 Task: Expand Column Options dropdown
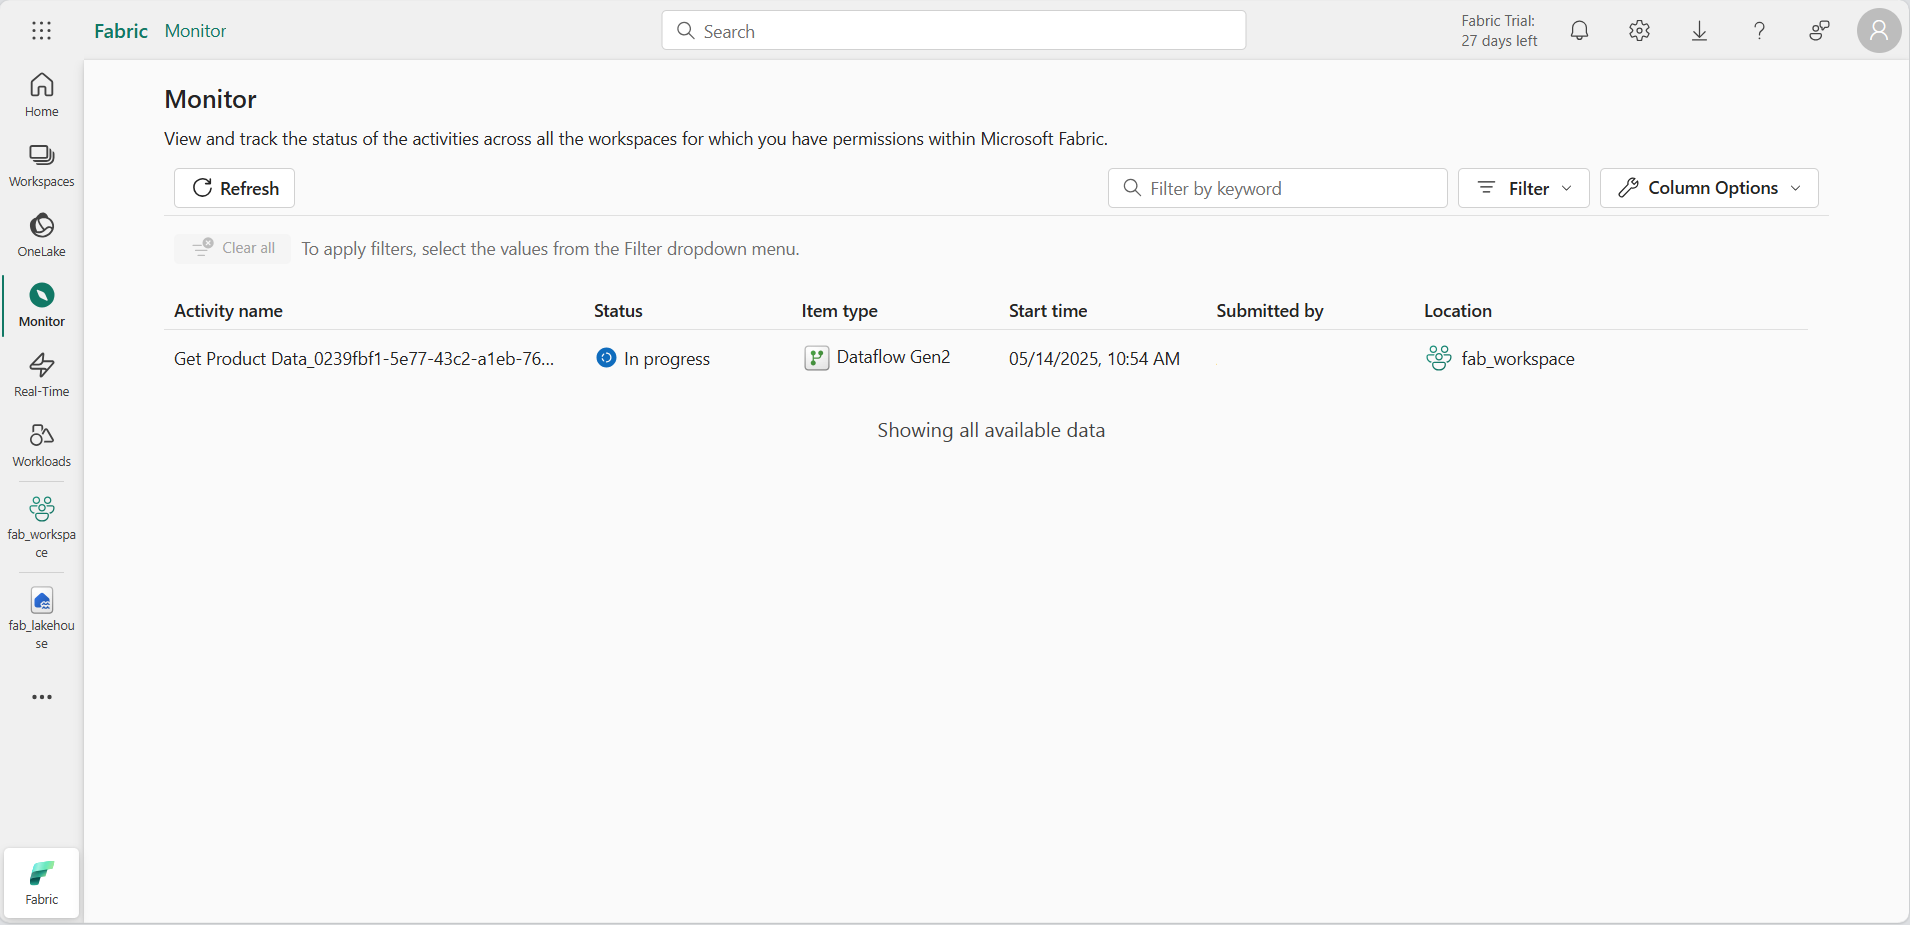[1709, 188]
